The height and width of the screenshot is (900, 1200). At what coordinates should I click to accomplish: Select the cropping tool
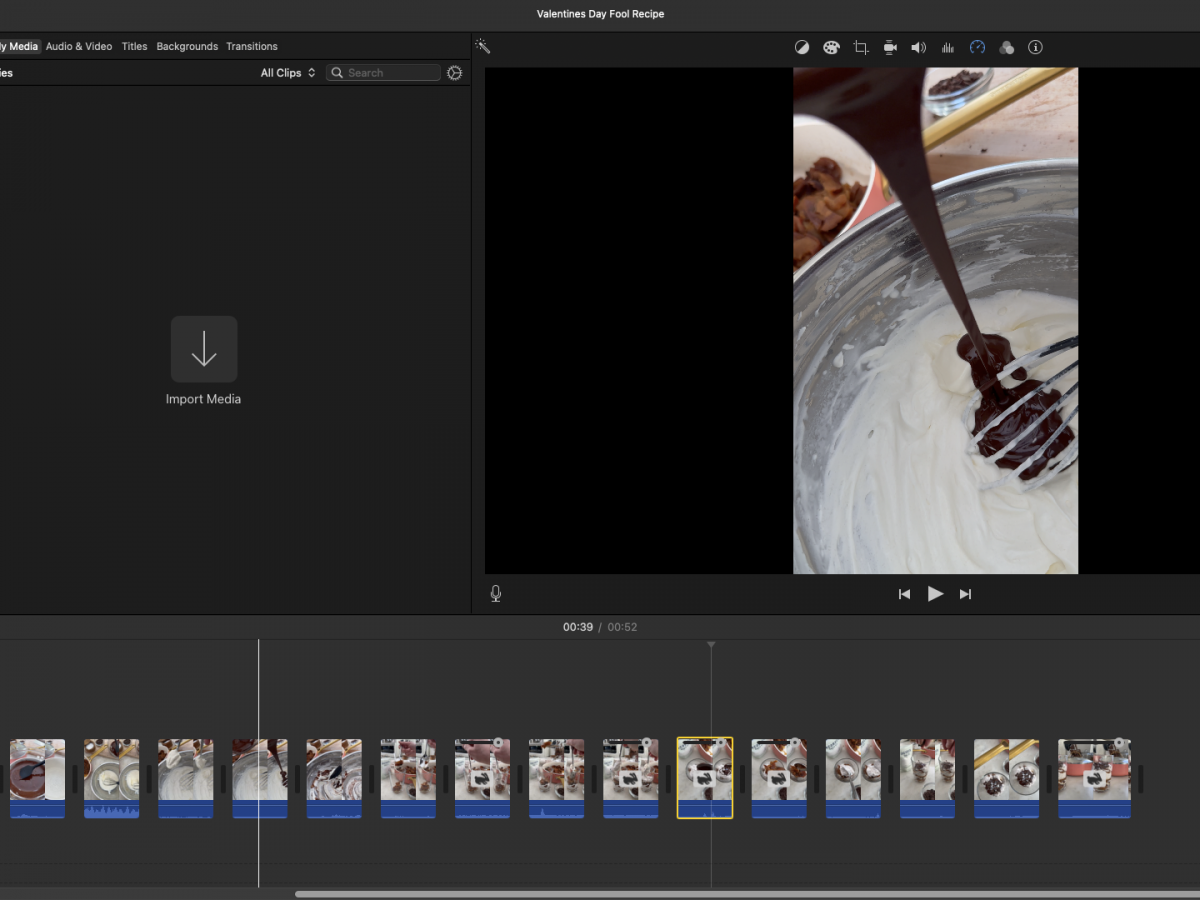click(x=860, y=47)
